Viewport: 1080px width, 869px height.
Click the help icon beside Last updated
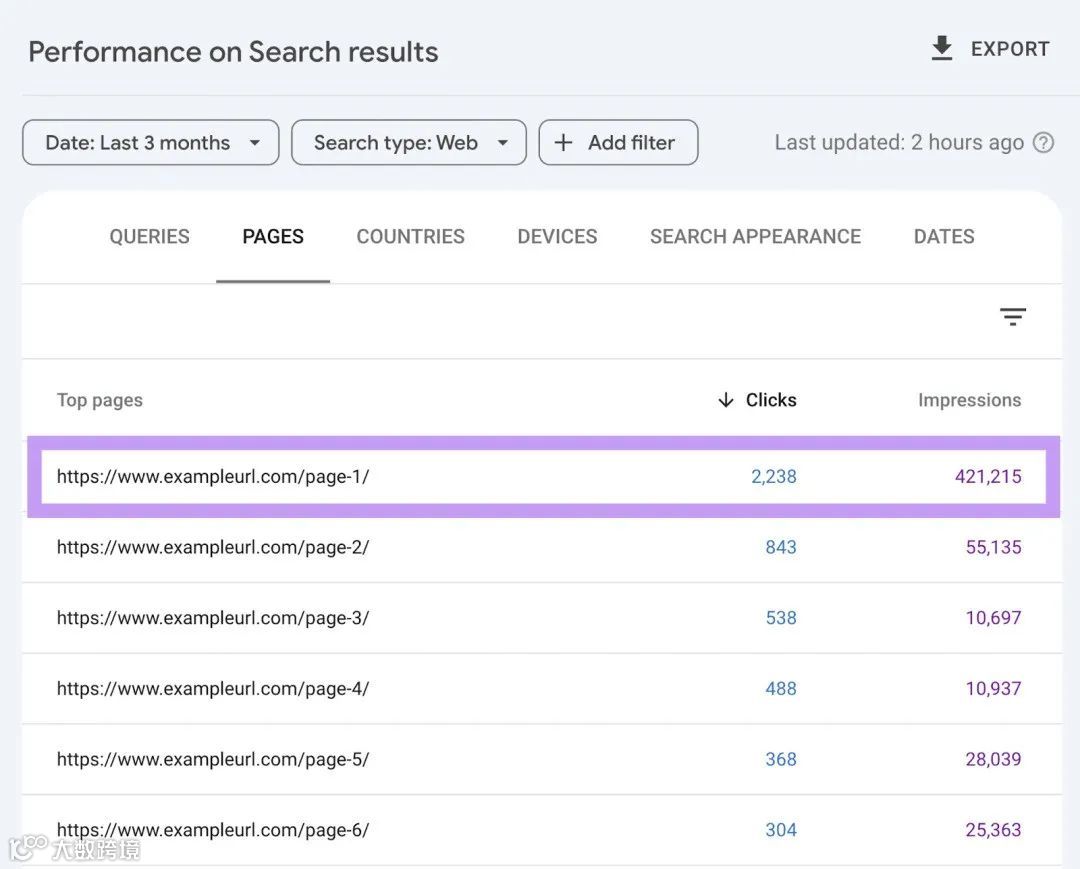[1043, 143]
